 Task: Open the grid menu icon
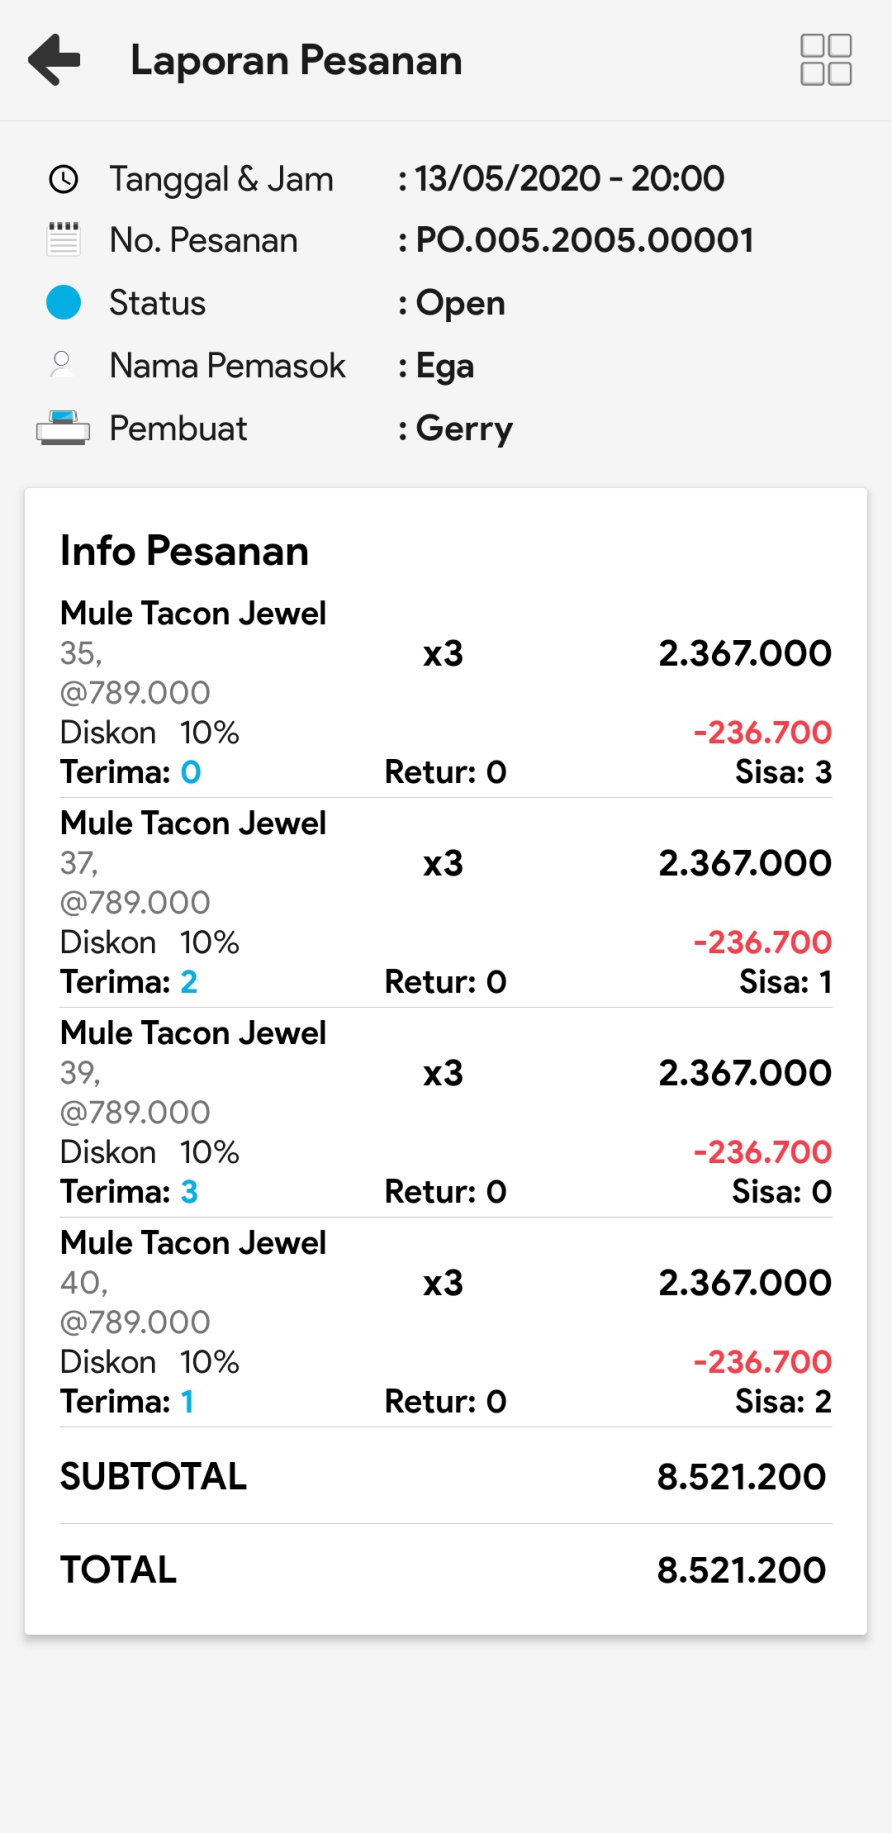click(826, 60)
